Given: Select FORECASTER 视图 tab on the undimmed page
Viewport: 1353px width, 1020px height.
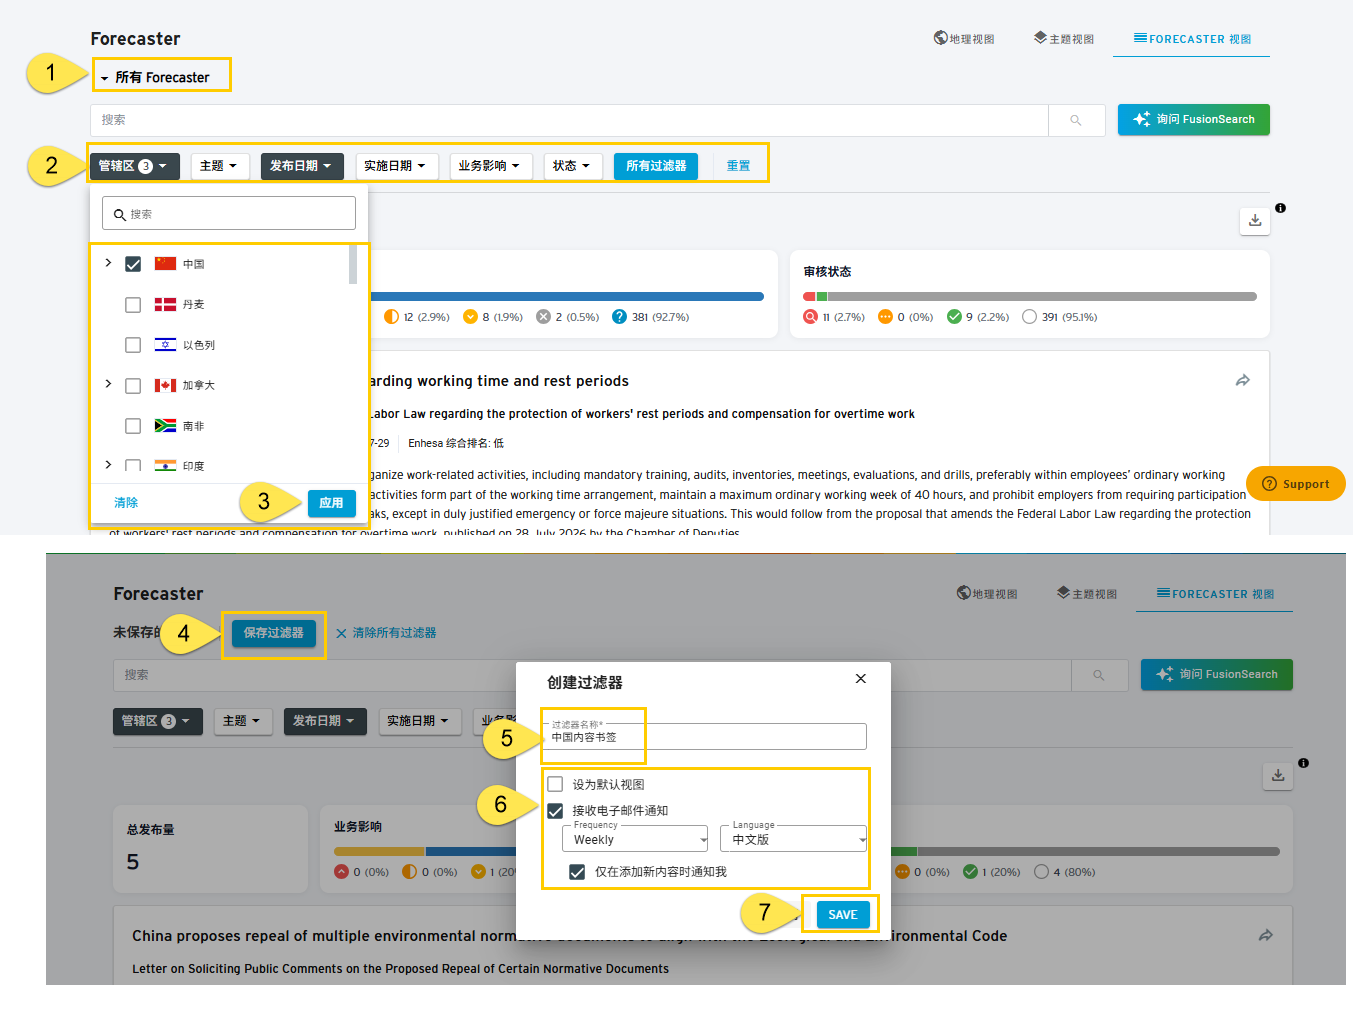Looking at the screenshot, I should 1192,38.
